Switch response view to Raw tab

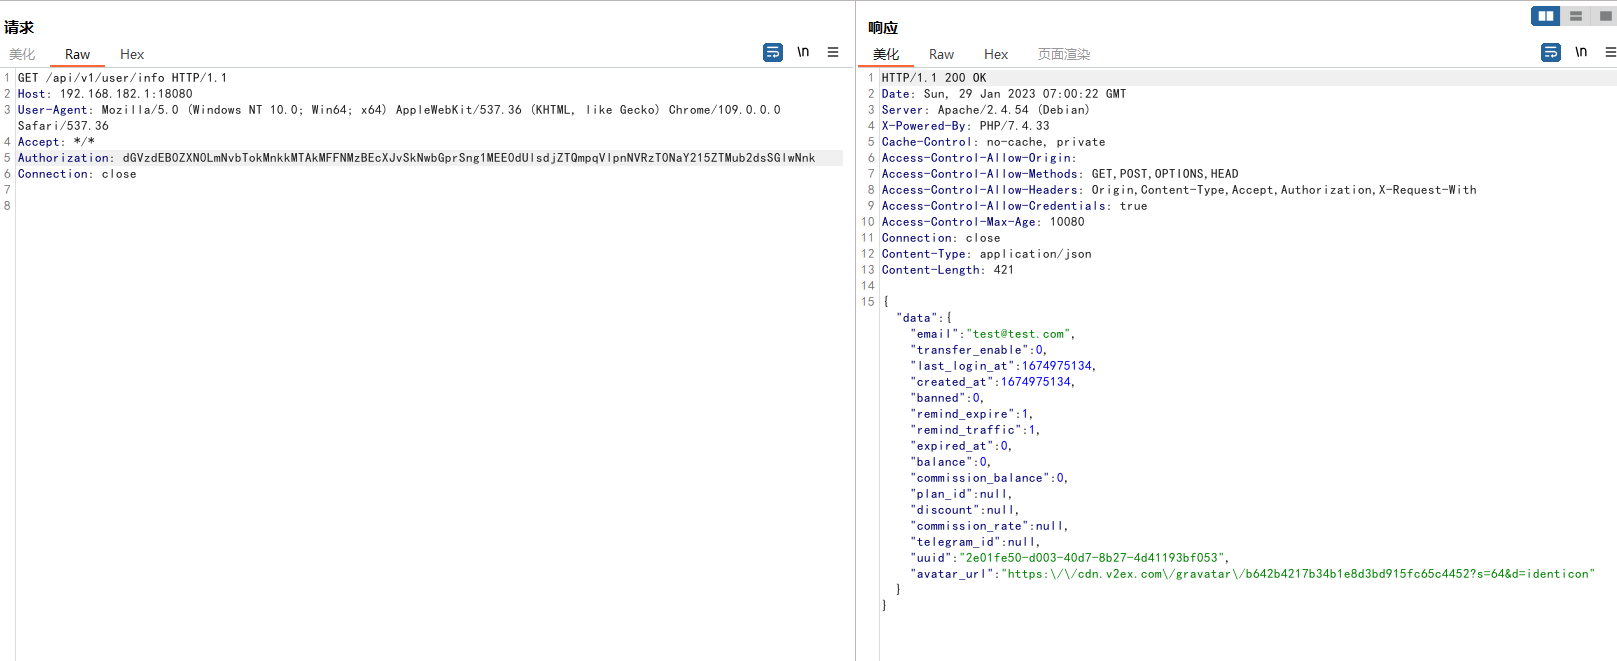(x=941, y=54)
